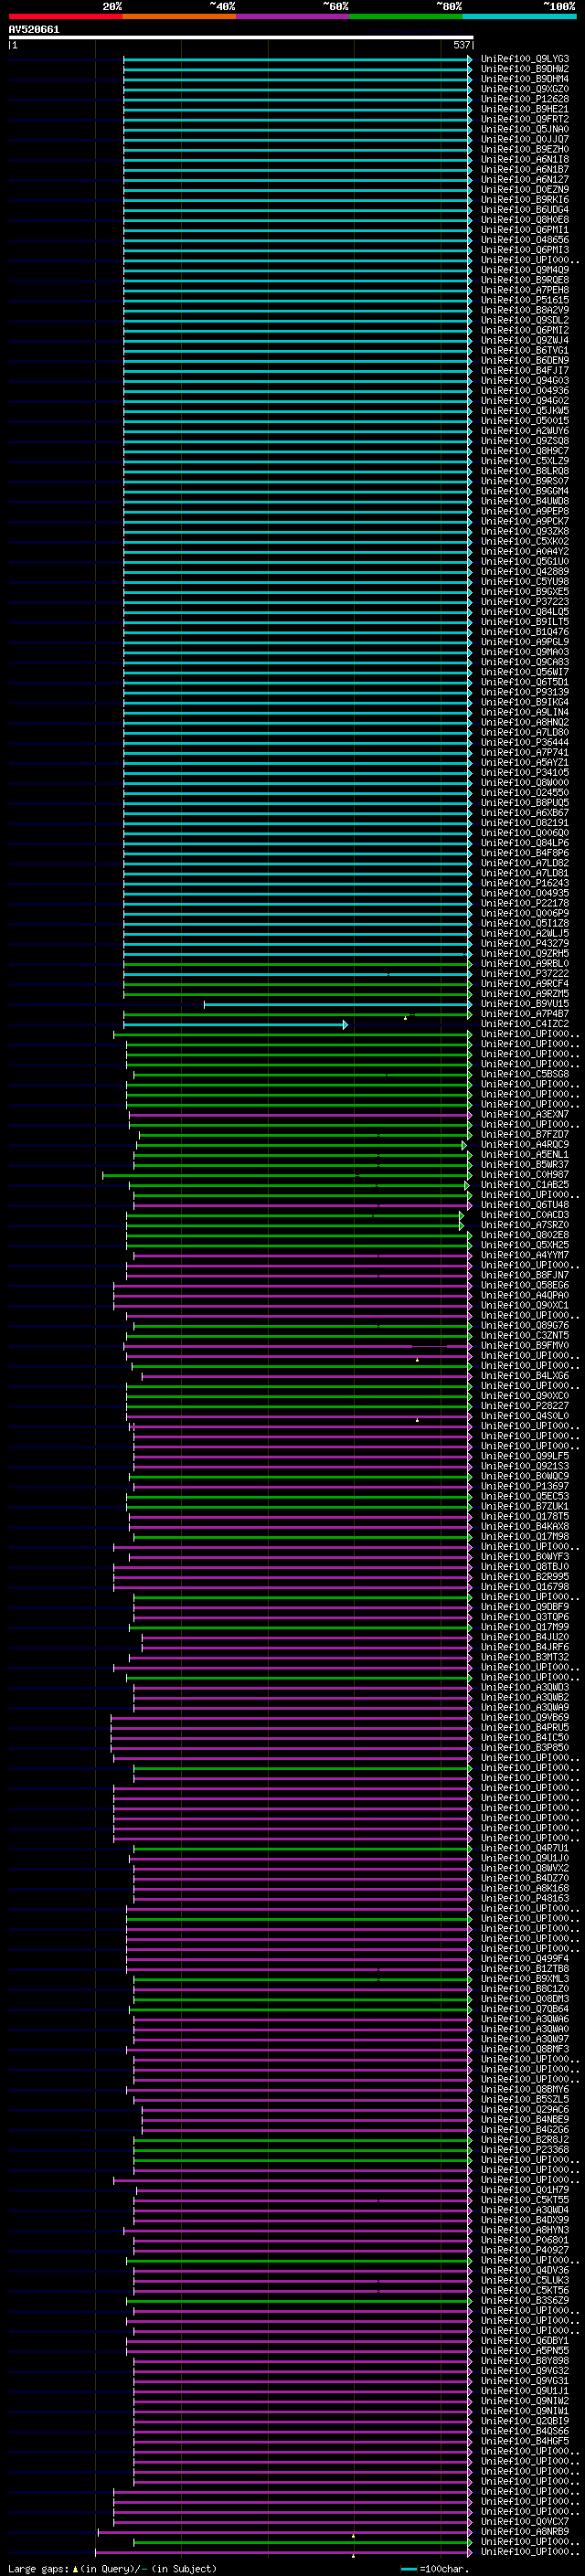Image resolution: width=585 pixels, height=2576 pixels.
Task: Select the UniRef100_O82191 label
Action: click(525, 822)
